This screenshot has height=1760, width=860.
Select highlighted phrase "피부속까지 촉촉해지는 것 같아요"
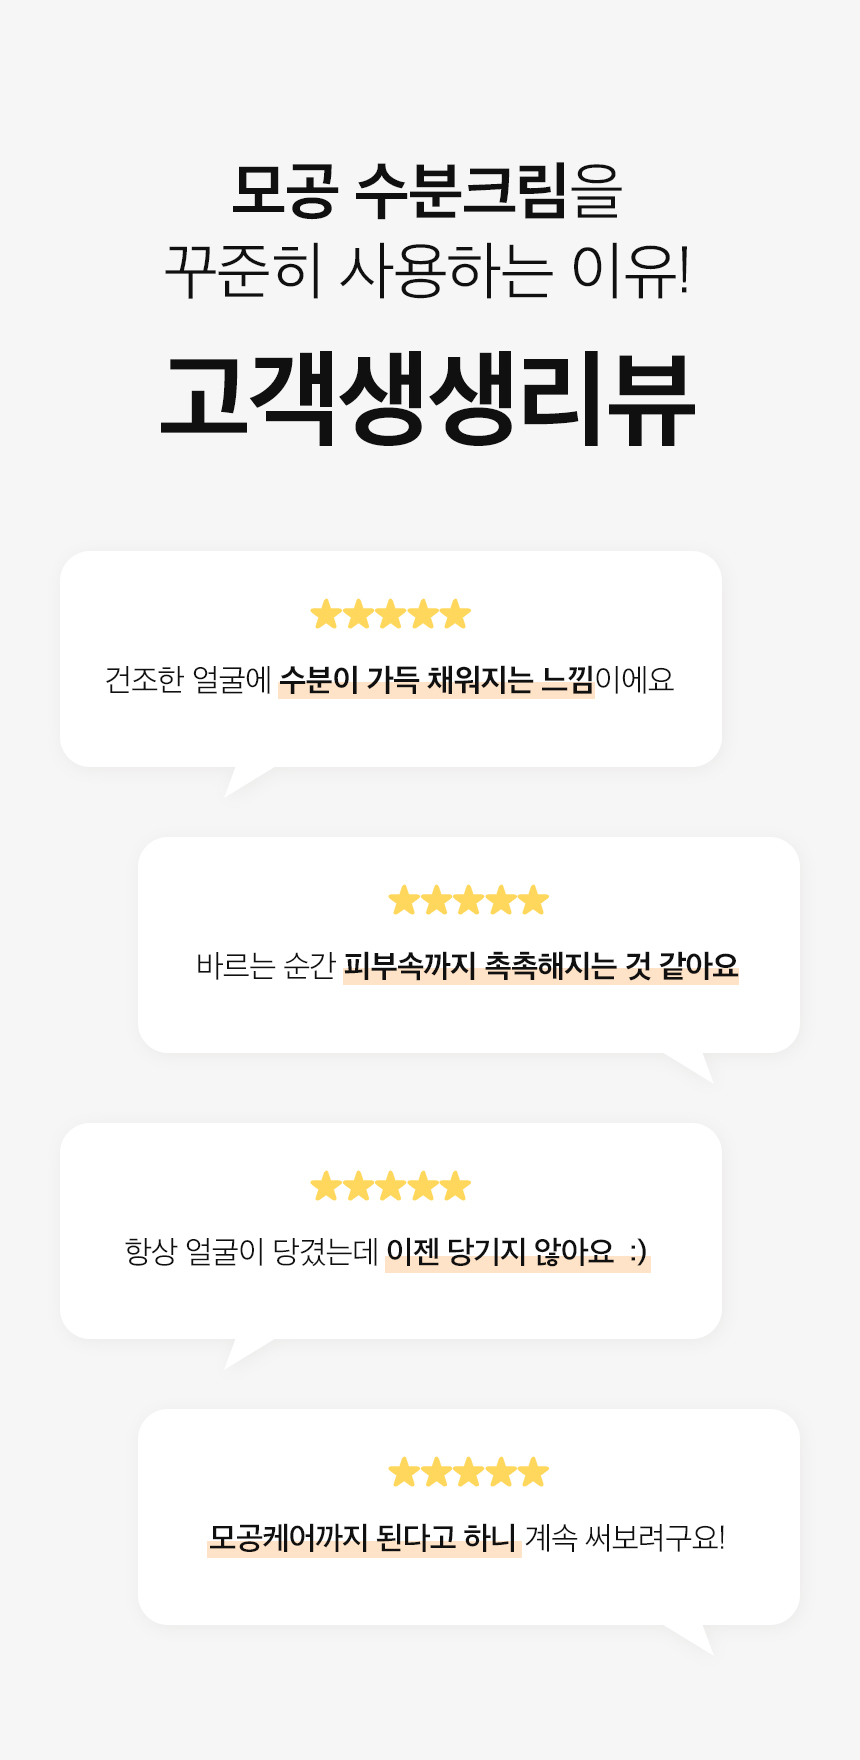tap(540, 966)
